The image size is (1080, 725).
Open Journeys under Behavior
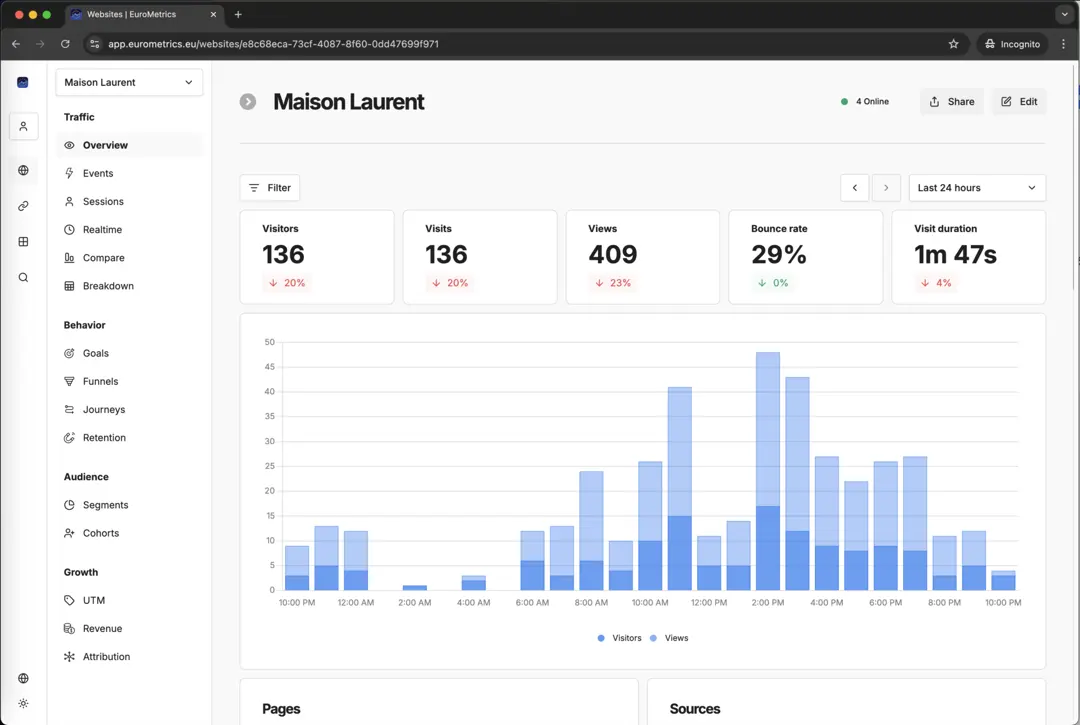[x=129, y=410]
